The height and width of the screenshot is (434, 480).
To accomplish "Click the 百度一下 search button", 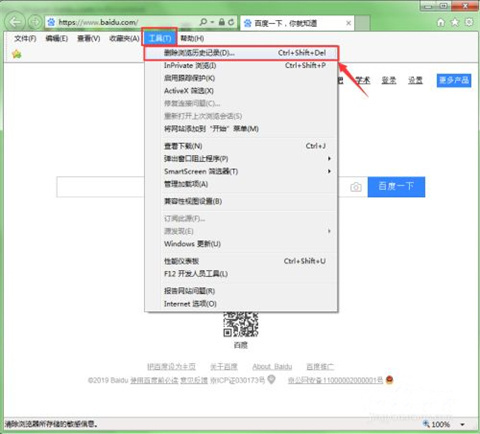I will [396, 187].
